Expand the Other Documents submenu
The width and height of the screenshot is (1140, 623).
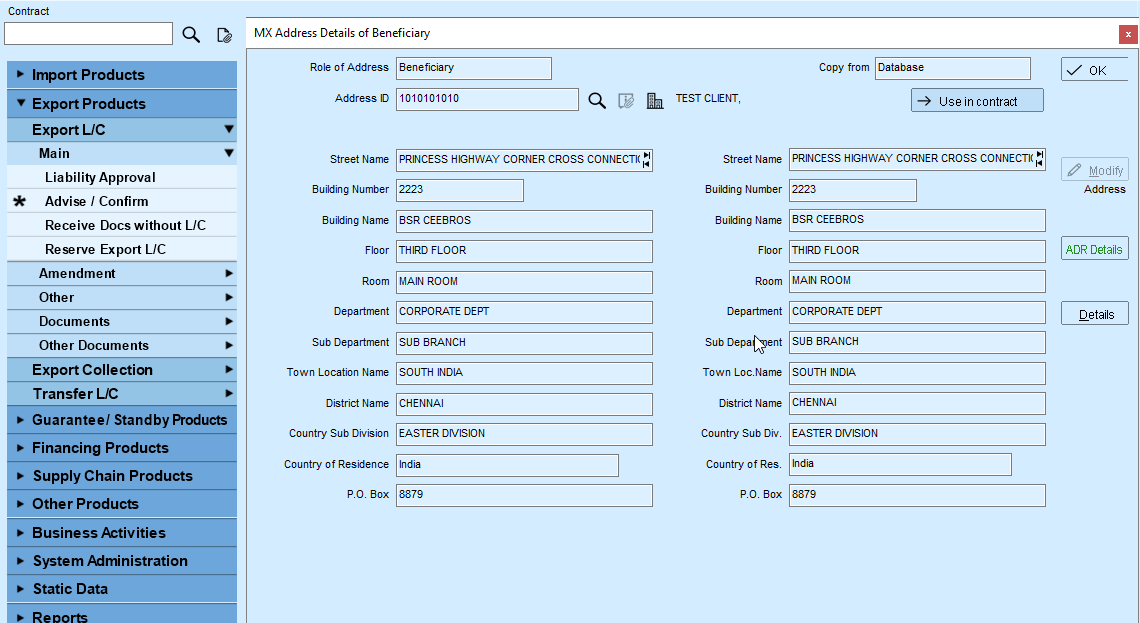click(x=122, y=345)
